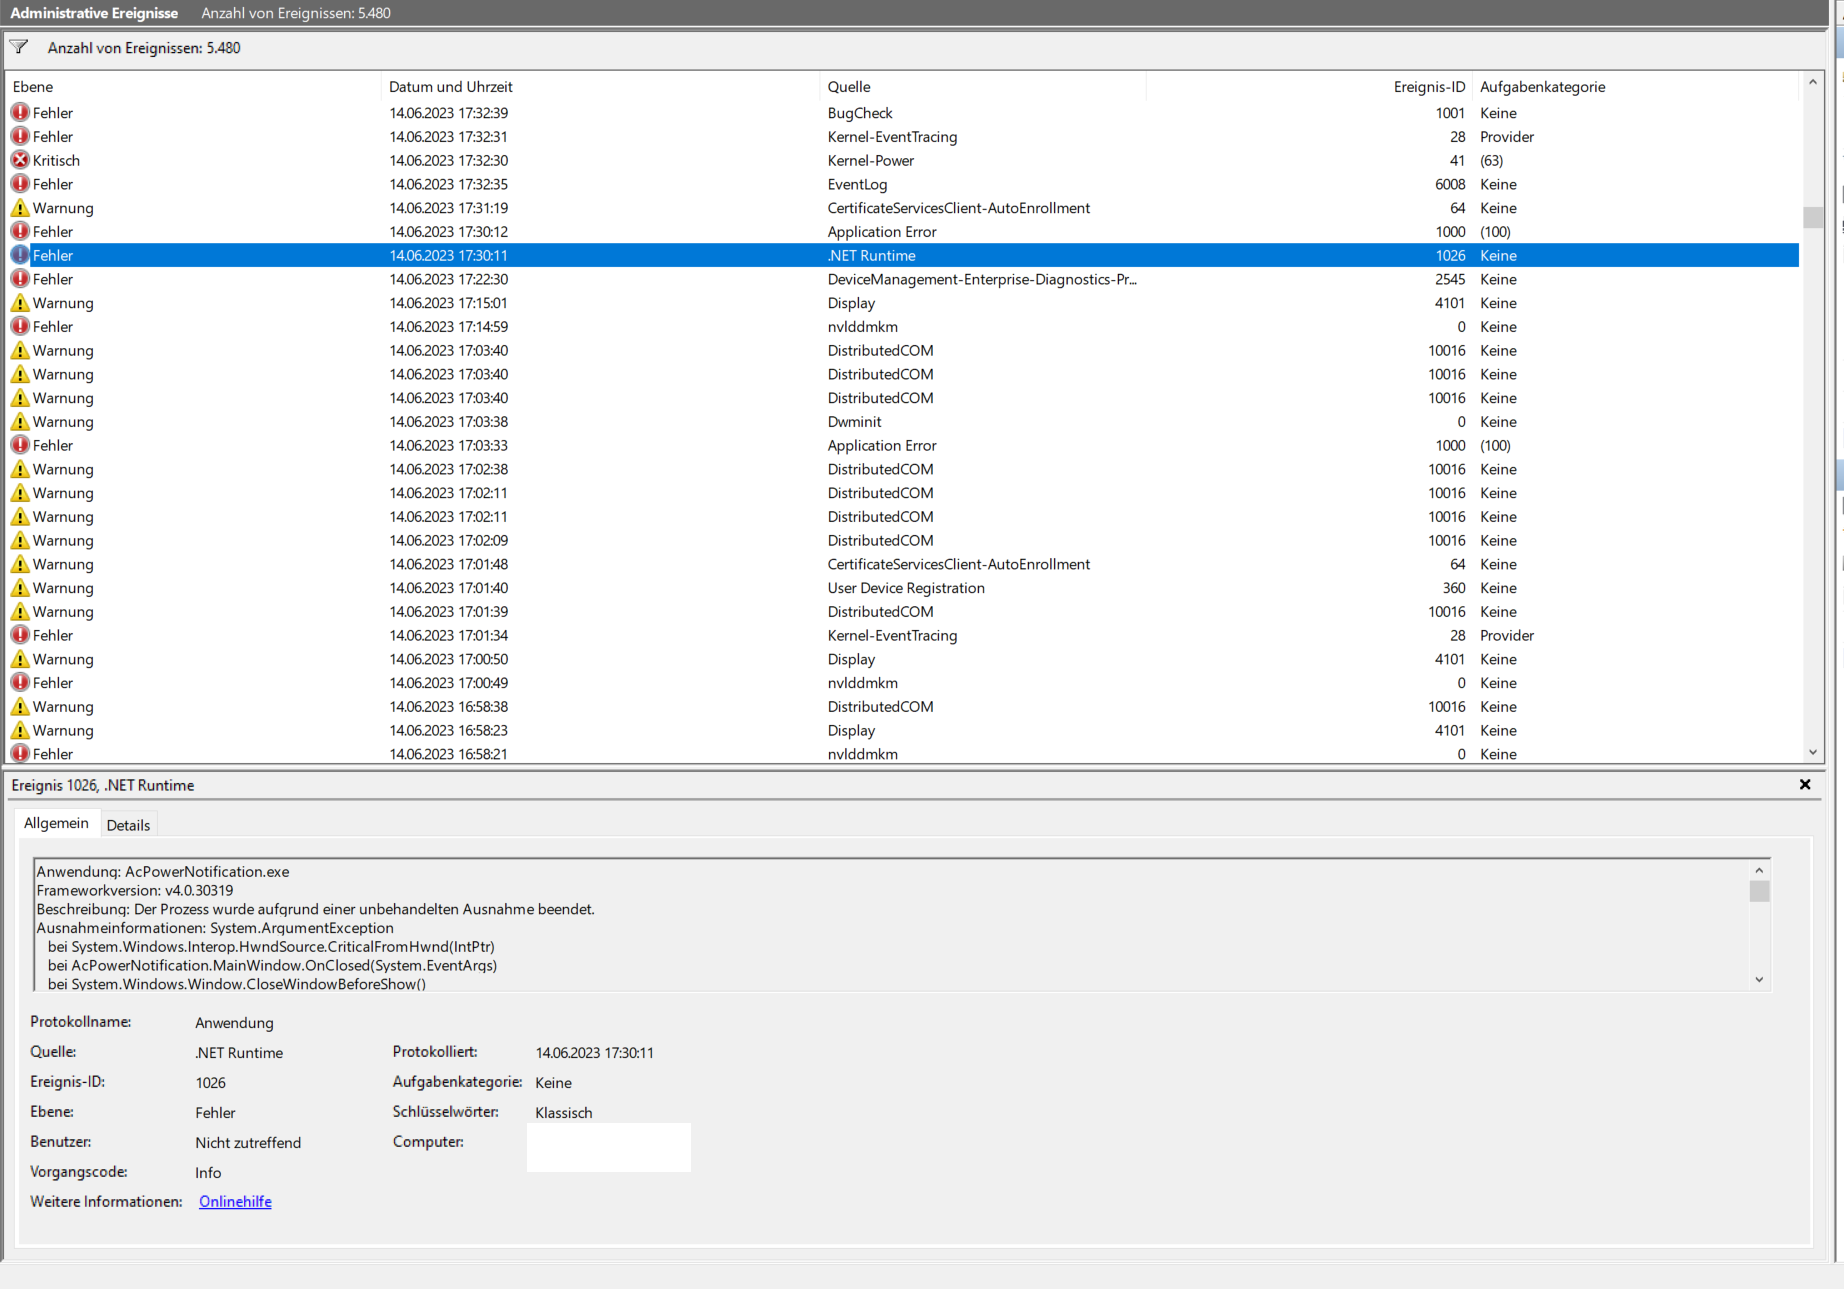This screenshot has height=1289, width=1844.
Task: Click the warning icon of User Device Registration
Action: (20, 588)
